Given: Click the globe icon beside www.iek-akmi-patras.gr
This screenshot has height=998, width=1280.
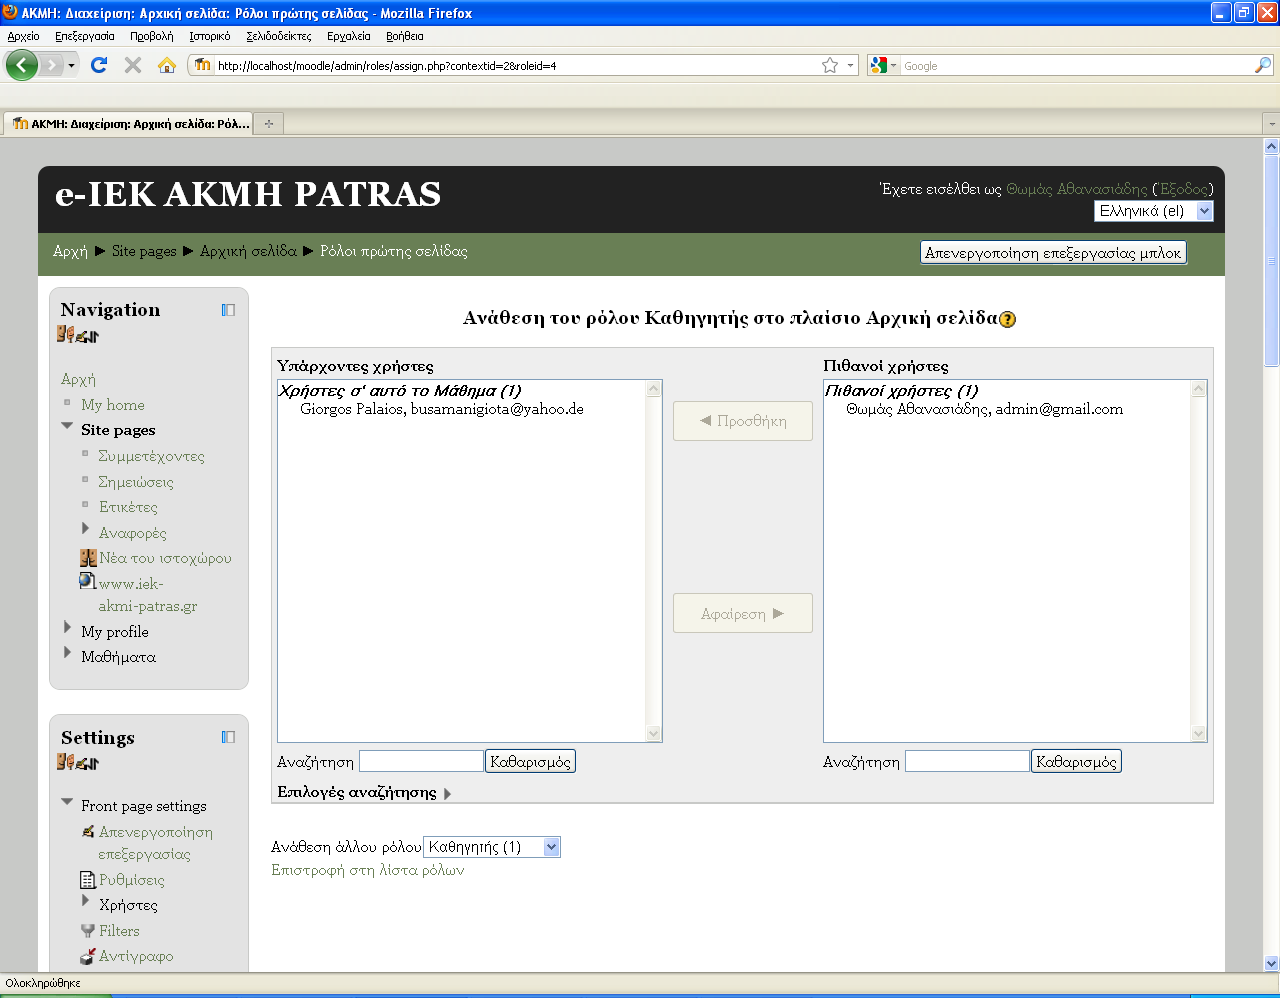Looking at the screenshot, I should click(88, 581).
